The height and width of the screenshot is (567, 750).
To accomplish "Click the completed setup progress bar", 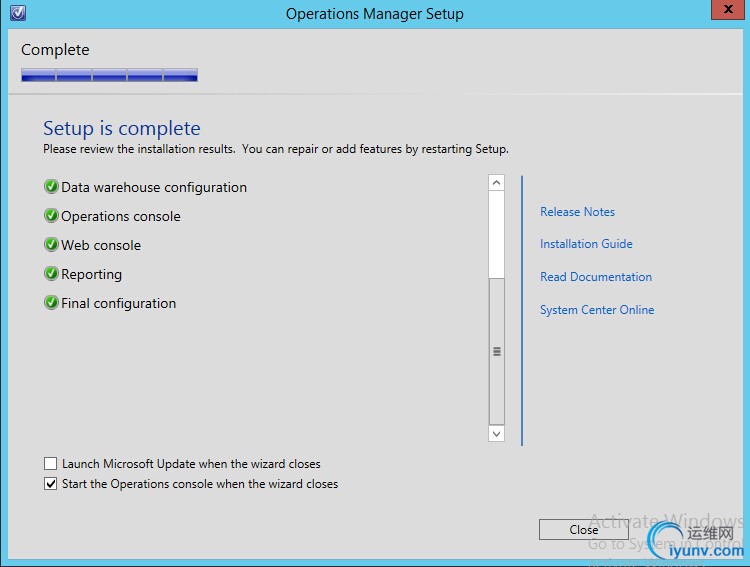I will (110, 75).
